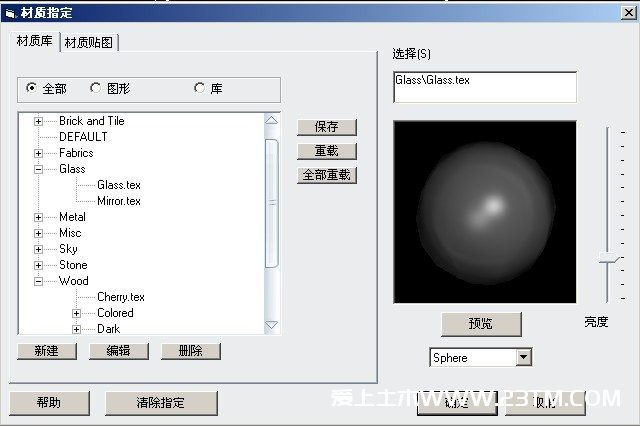Click the material tree scrollbar thumb
Screen dimensions: 640x426
click(271, 203)
